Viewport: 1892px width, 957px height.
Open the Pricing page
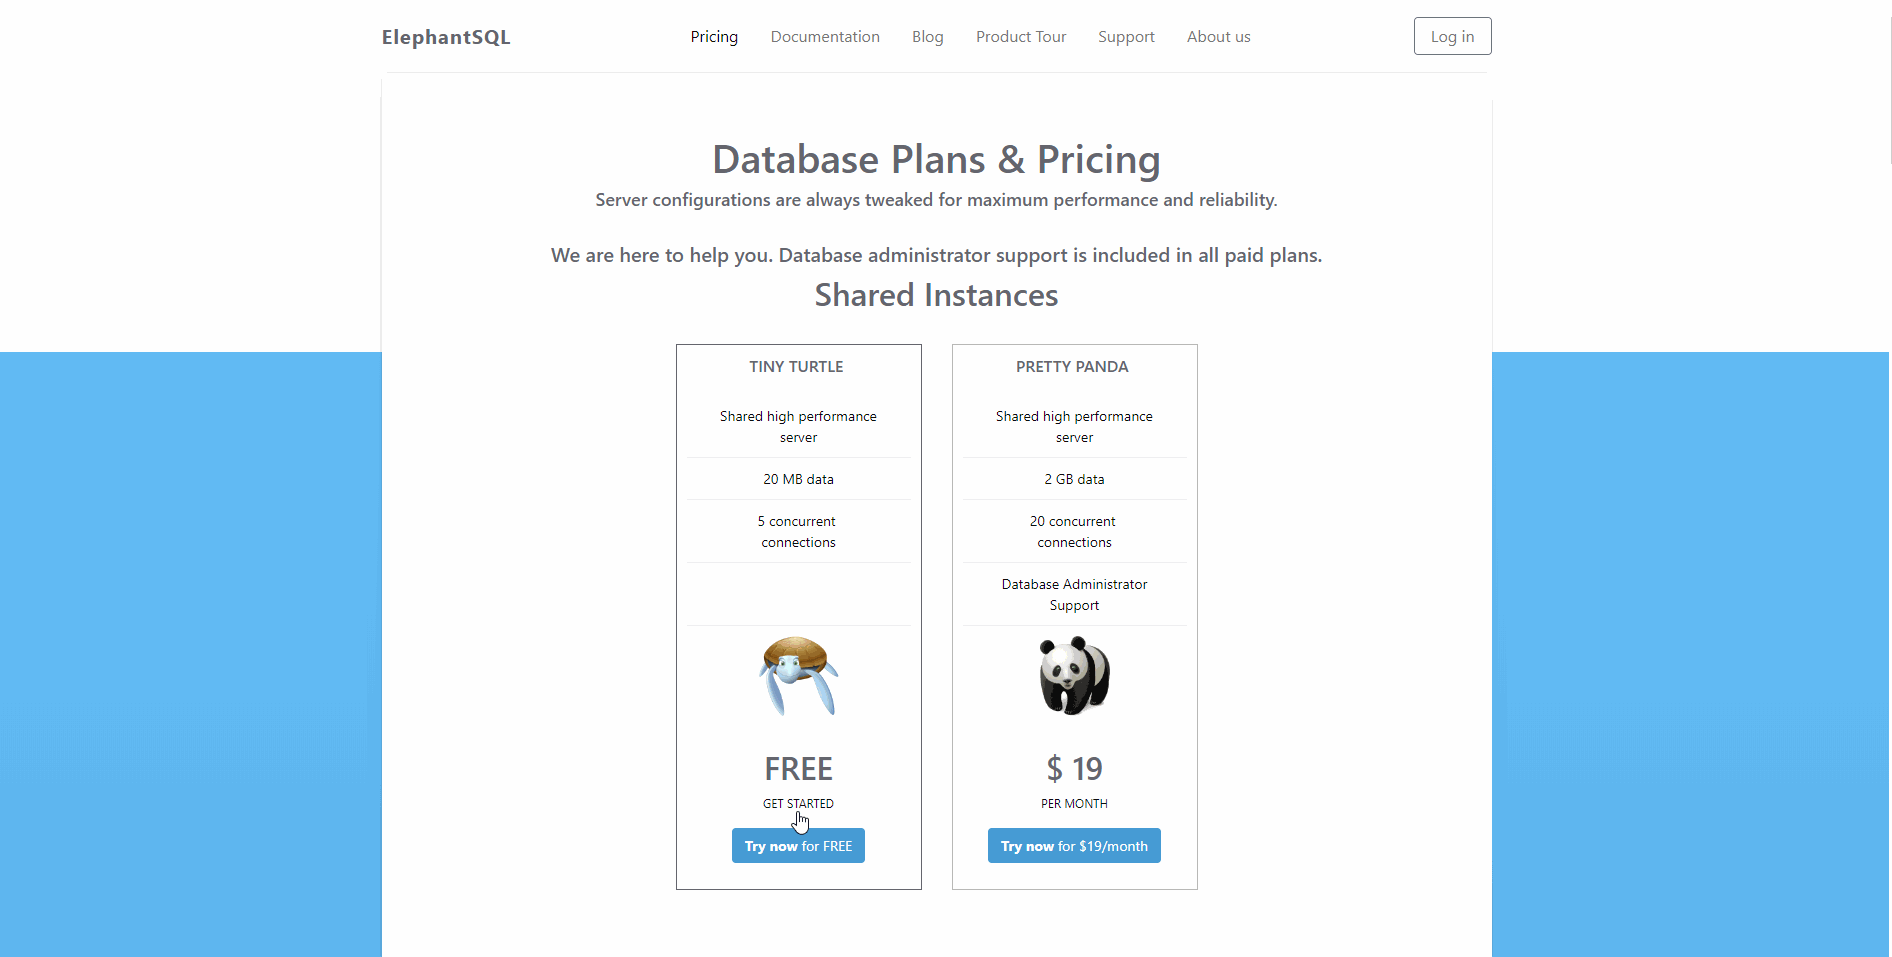point(713,36)
